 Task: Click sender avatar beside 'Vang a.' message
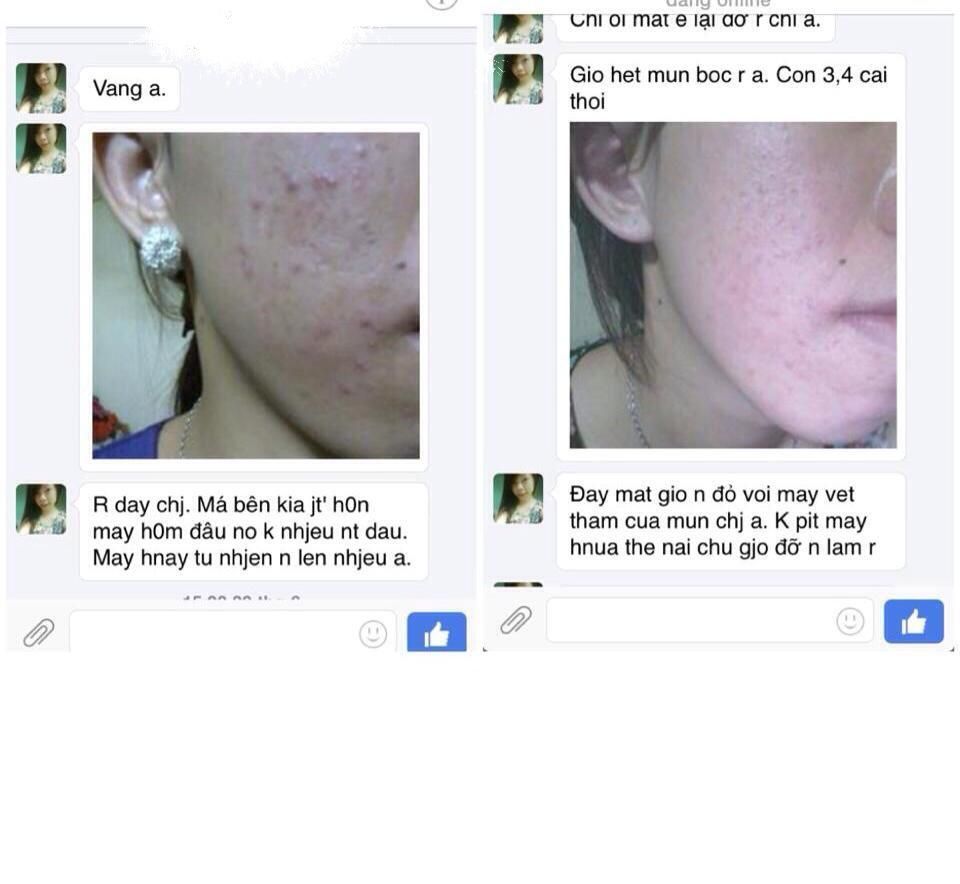pos(41,88)
